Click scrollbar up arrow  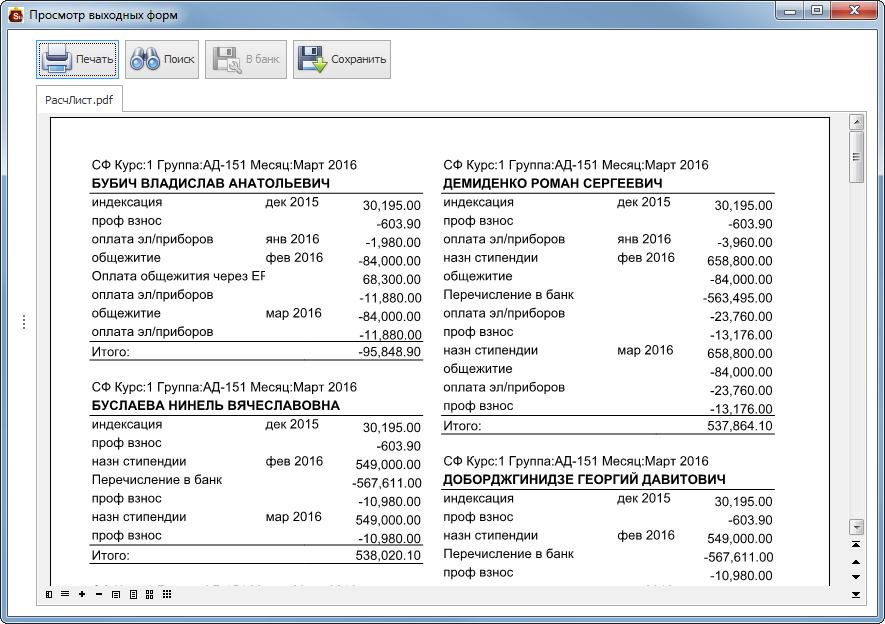point(857,122)
